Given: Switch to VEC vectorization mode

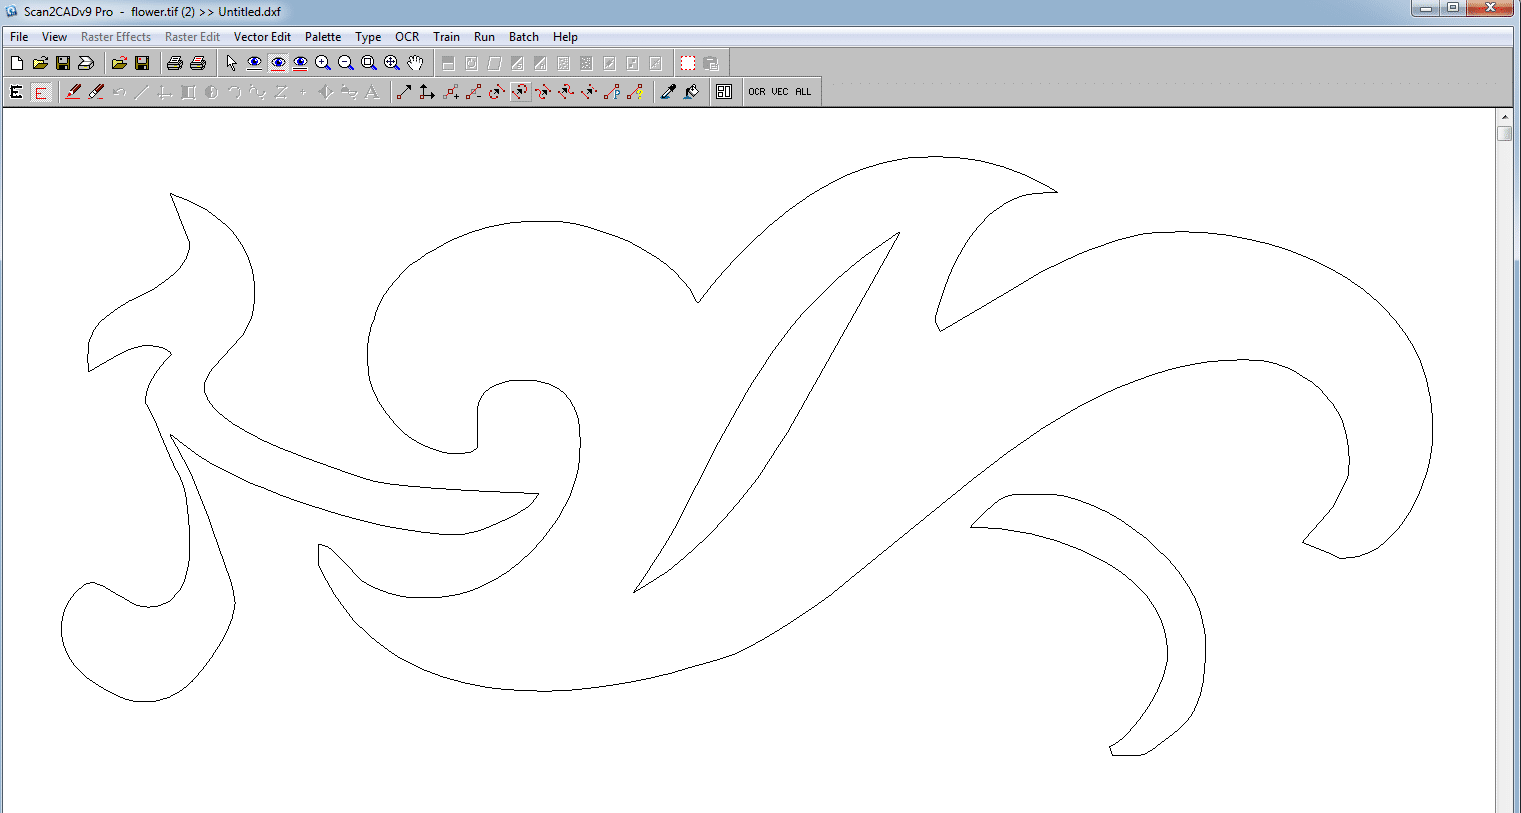Looking at the screenshot, I should pos(781,91).
